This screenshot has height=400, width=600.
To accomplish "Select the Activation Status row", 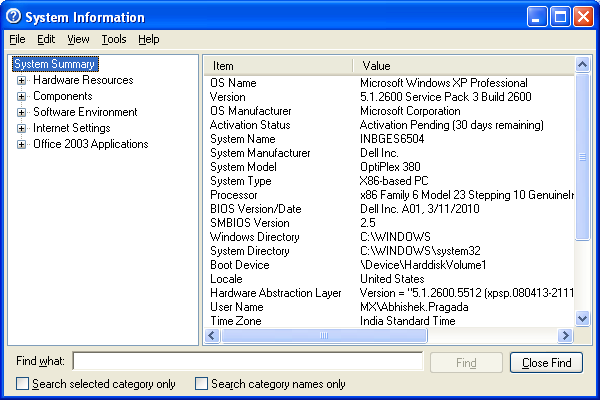I will click(390, 125).
